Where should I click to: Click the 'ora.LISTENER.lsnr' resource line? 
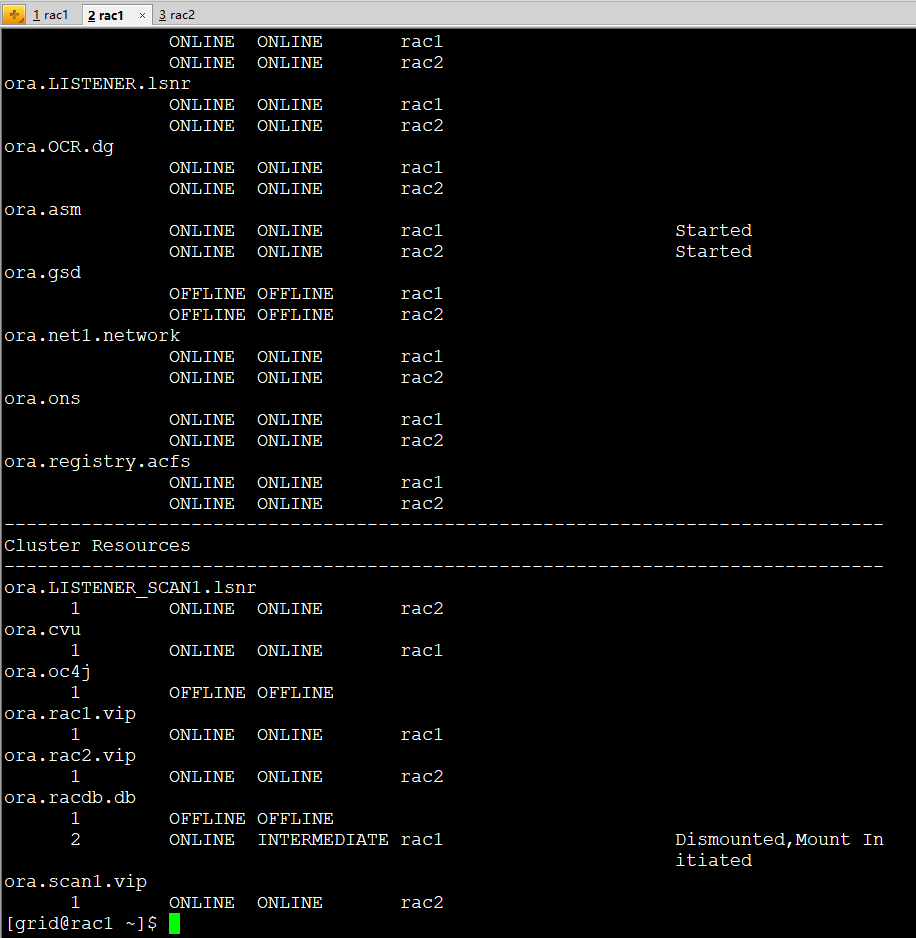[x=98, y=84]
